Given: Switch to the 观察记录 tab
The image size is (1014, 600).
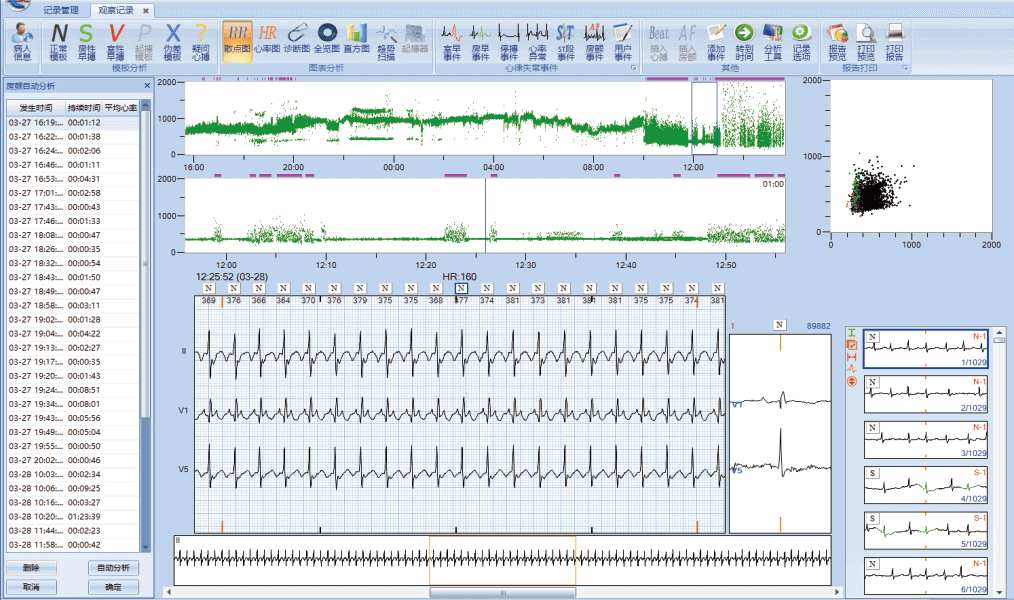Looking at the screenshot, I should pos(116,10).
